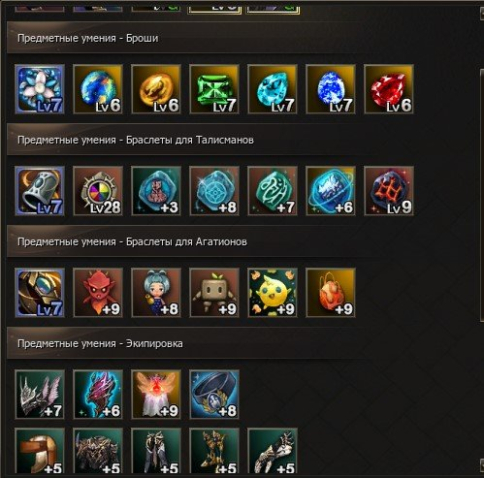The height and width of the screenshot is (478, 484).
Task: Click the blue-haired girl agathion +8
Action: tap(156, 293)
